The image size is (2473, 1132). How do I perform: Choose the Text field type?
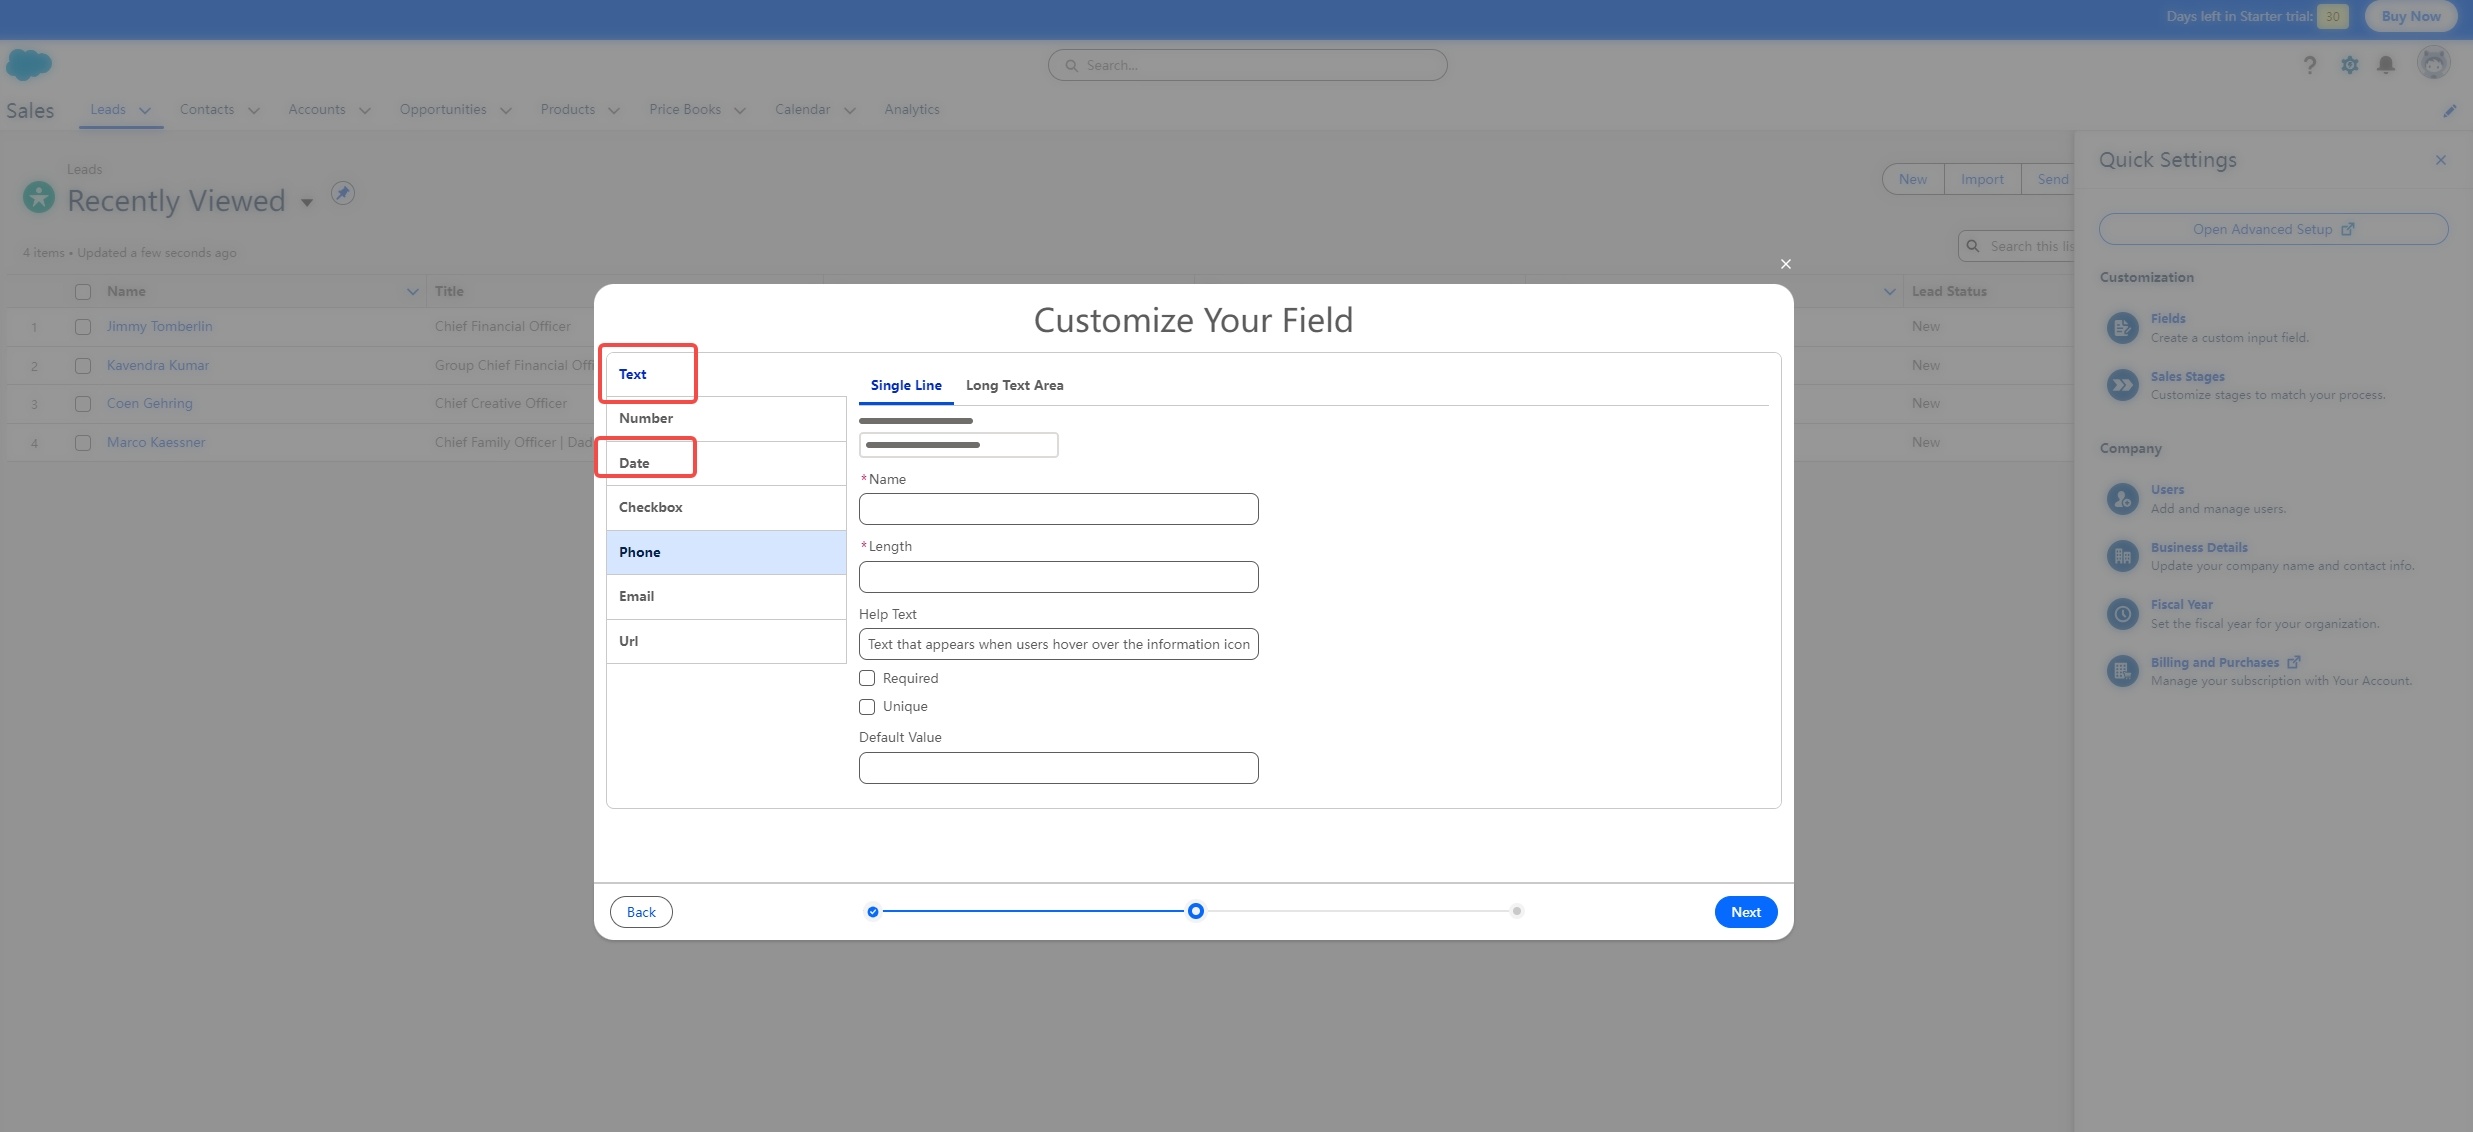[726, 374]
